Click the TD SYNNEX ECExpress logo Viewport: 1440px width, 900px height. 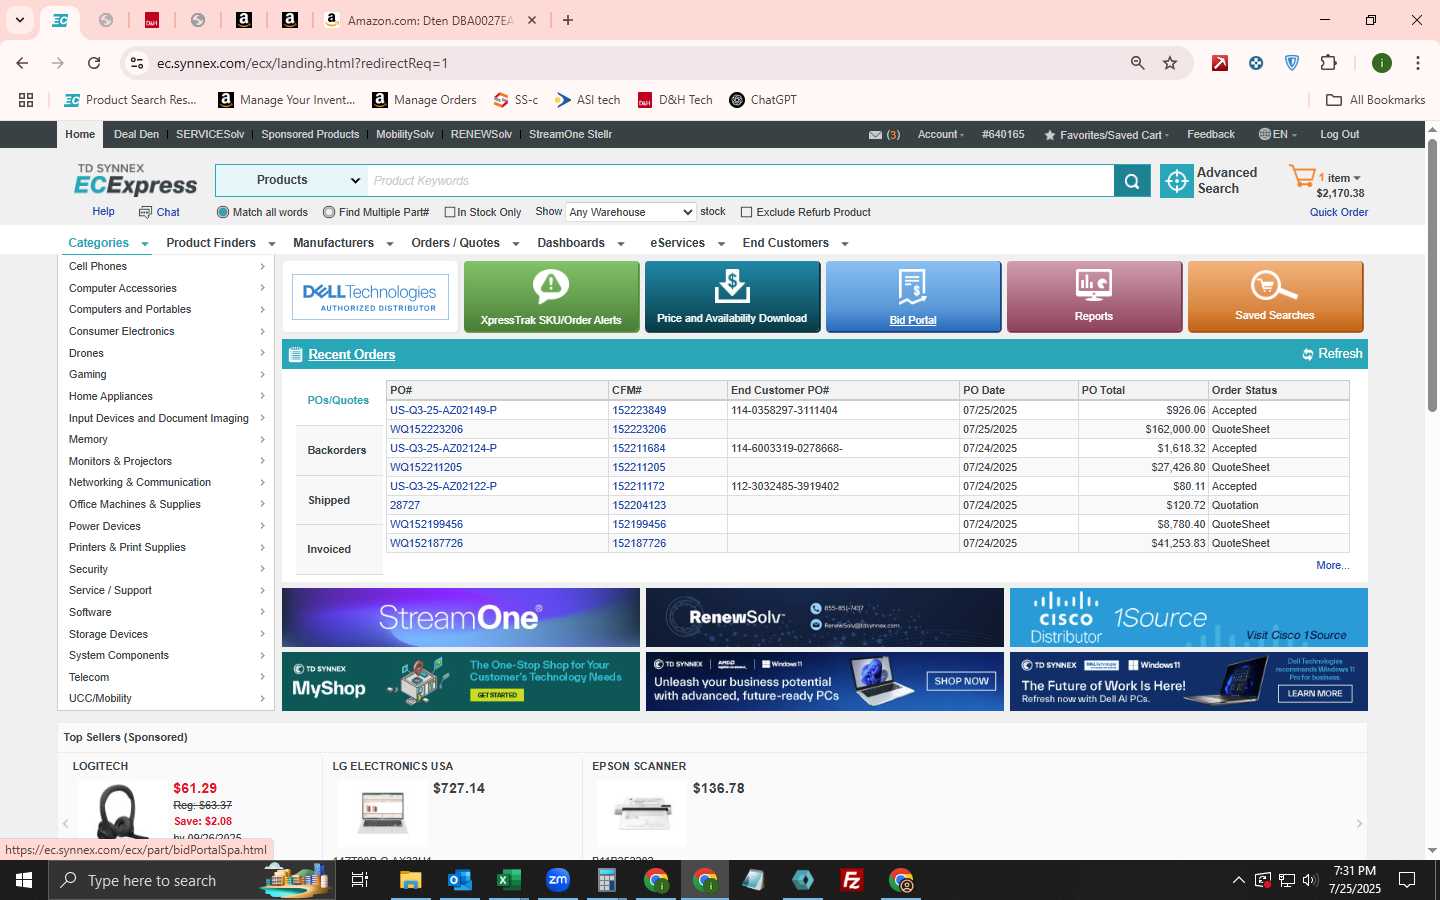[x=136, y=180]
